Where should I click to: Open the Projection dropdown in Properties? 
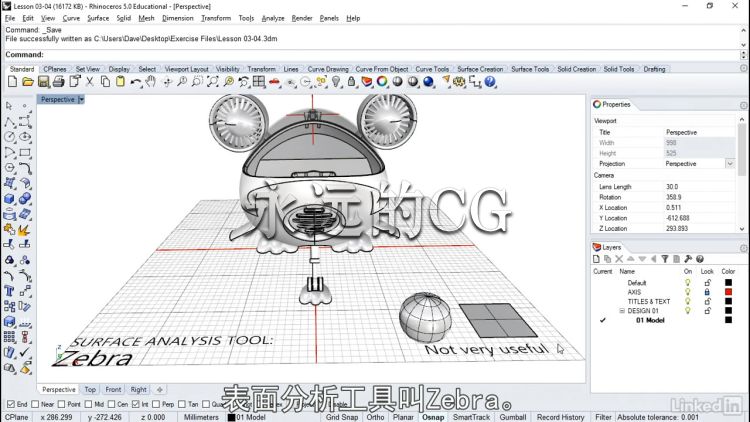point(730,164)
